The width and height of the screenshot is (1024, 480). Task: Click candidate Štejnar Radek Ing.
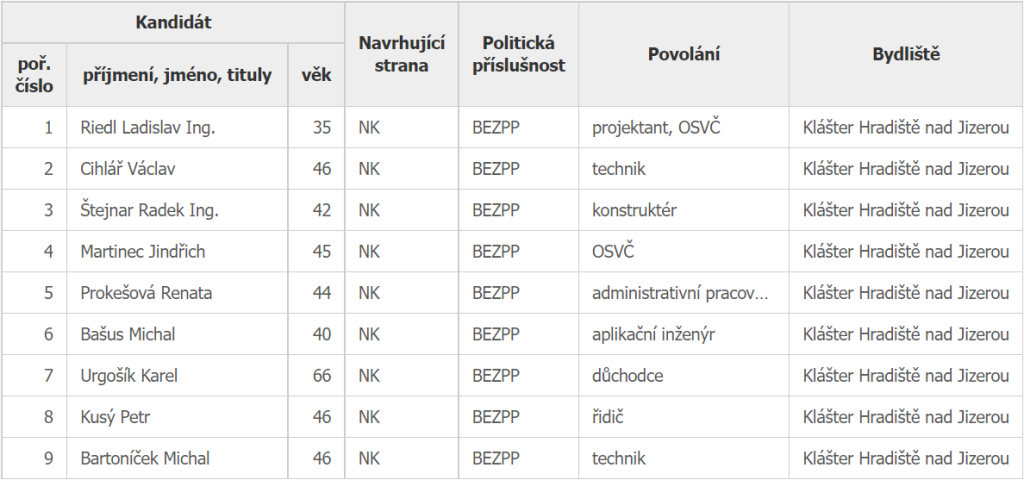coord(149,210)
